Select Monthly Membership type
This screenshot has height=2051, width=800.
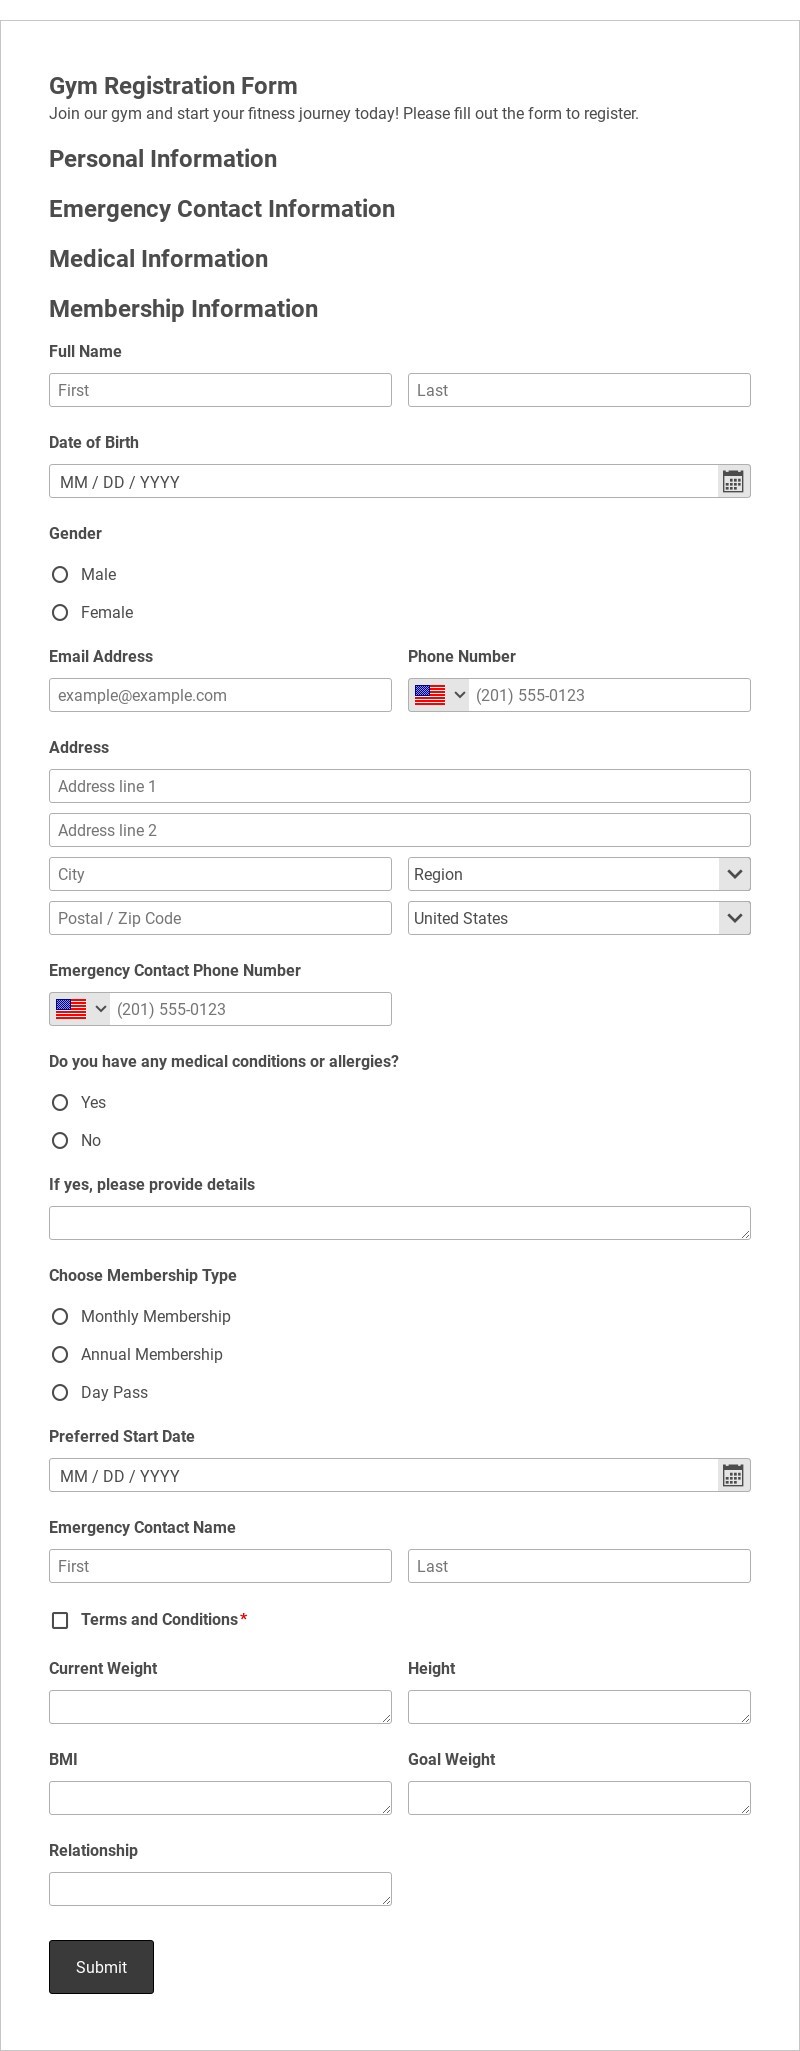pos(60,1316)
